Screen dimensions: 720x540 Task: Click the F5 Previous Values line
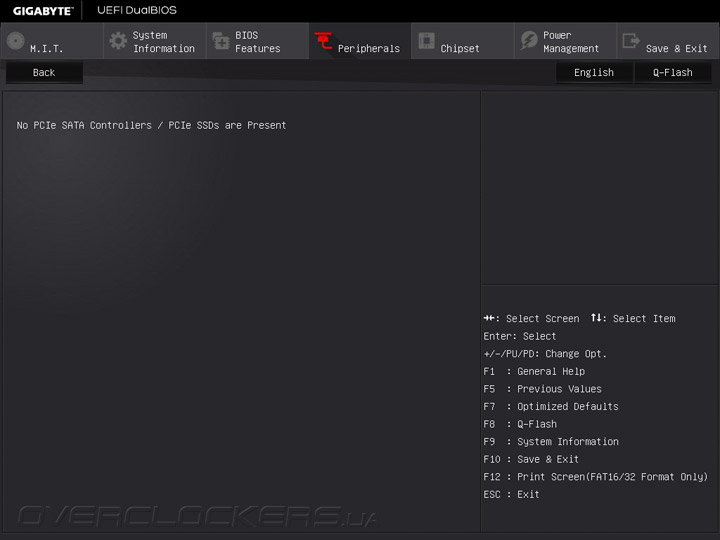(x=542, y=389)
